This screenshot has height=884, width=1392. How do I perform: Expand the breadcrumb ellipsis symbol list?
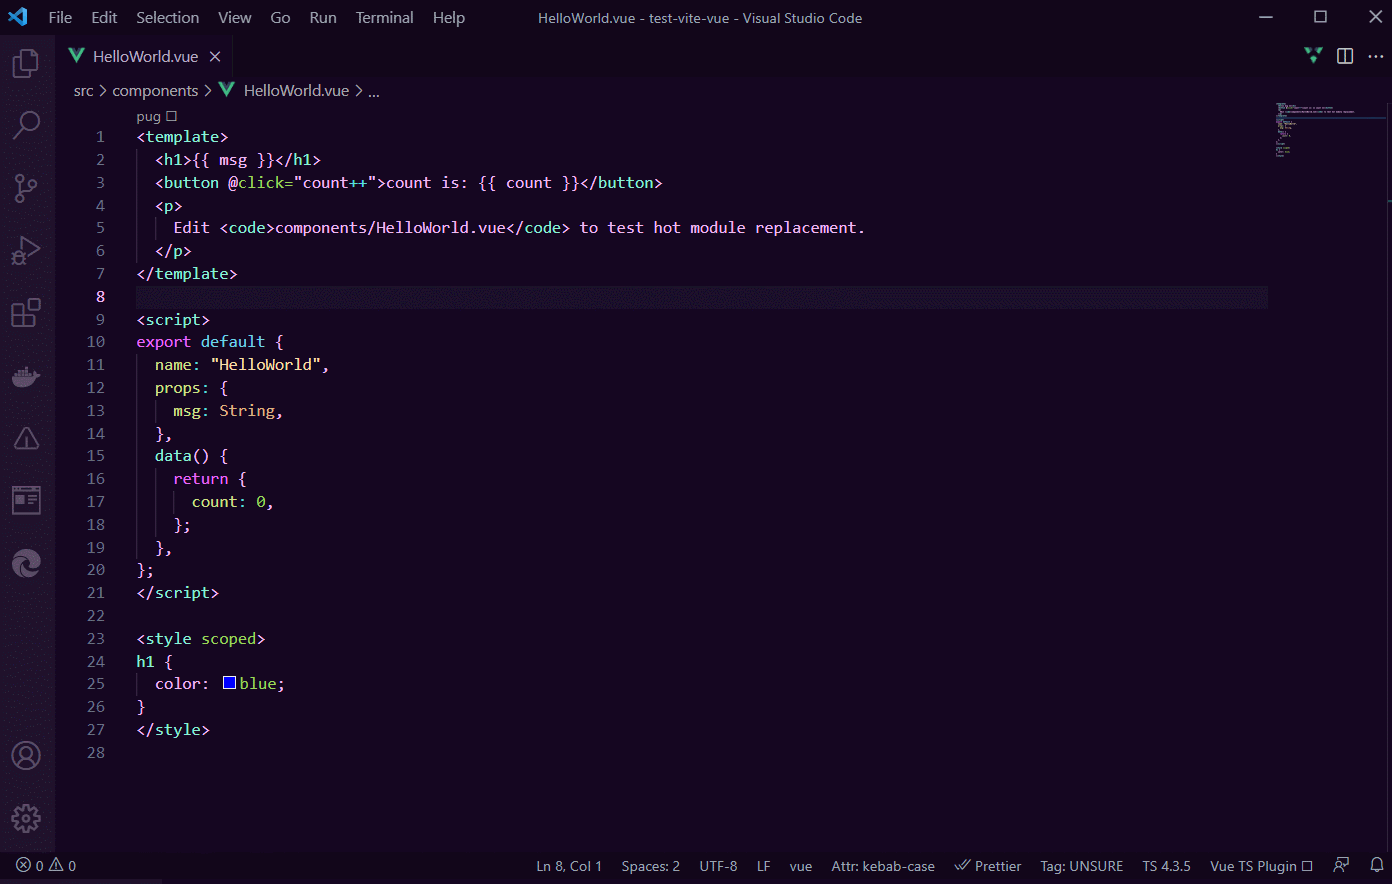373,91
